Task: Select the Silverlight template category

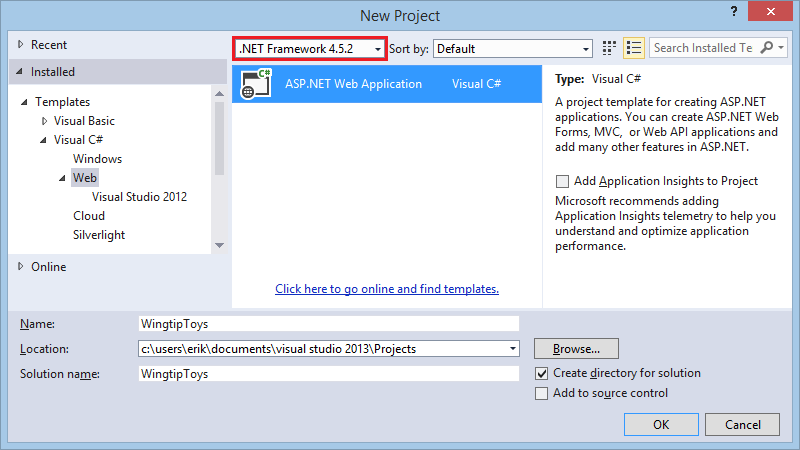Action: click(99, 235)
